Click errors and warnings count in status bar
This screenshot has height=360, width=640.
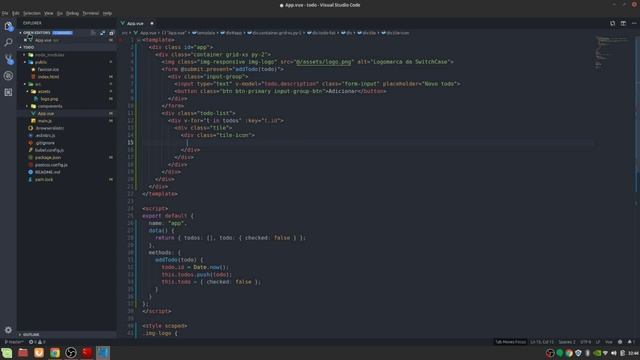click(x=37, y=342)
